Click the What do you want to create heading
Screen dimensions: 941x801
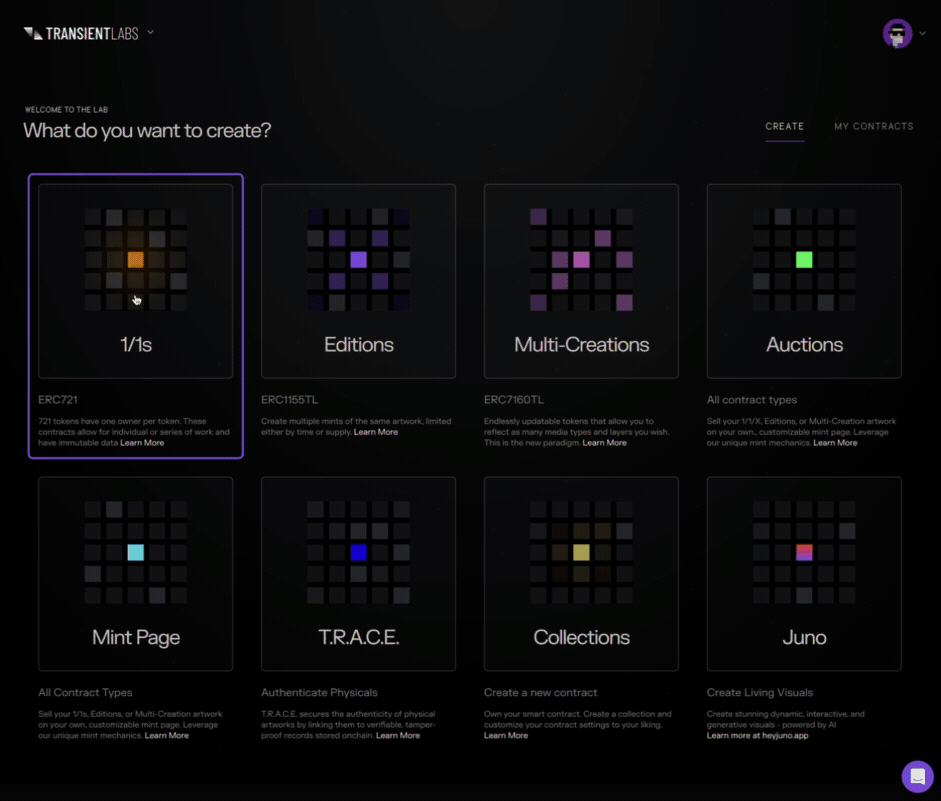[147, 130]
